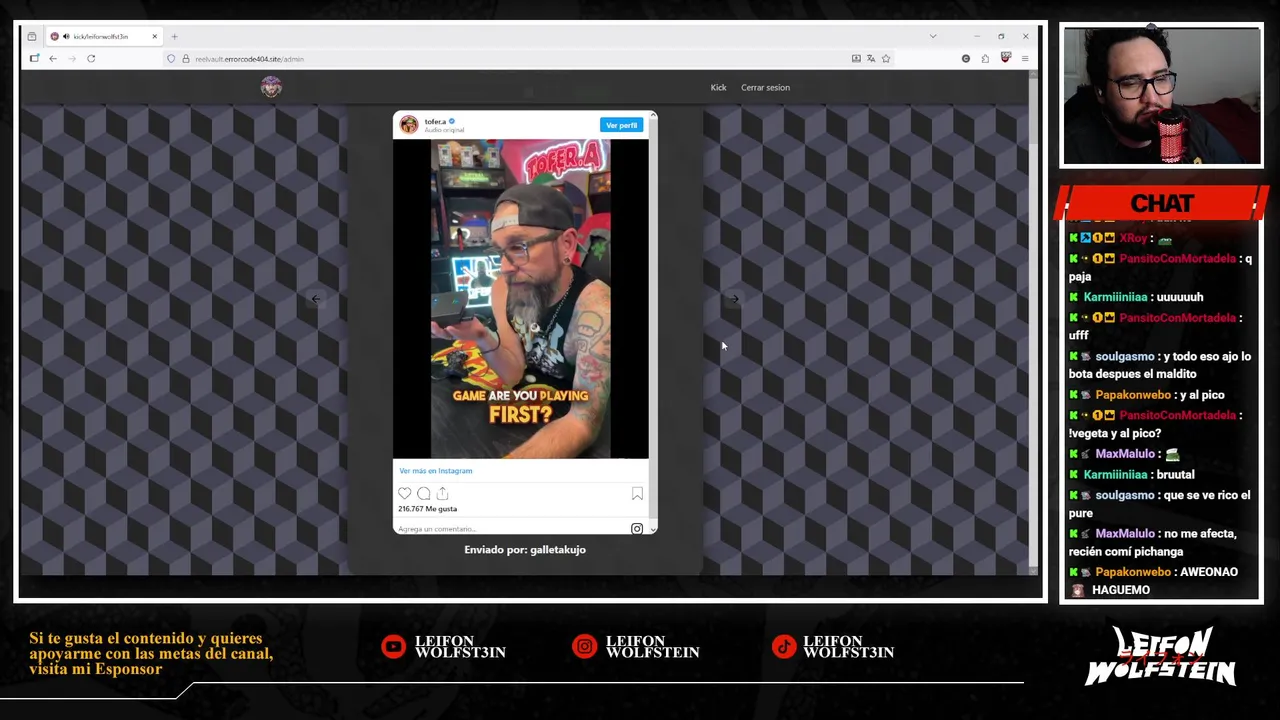Mute the tab via speaker icon
Screen dimensions: 1280x720
point(66,36)
